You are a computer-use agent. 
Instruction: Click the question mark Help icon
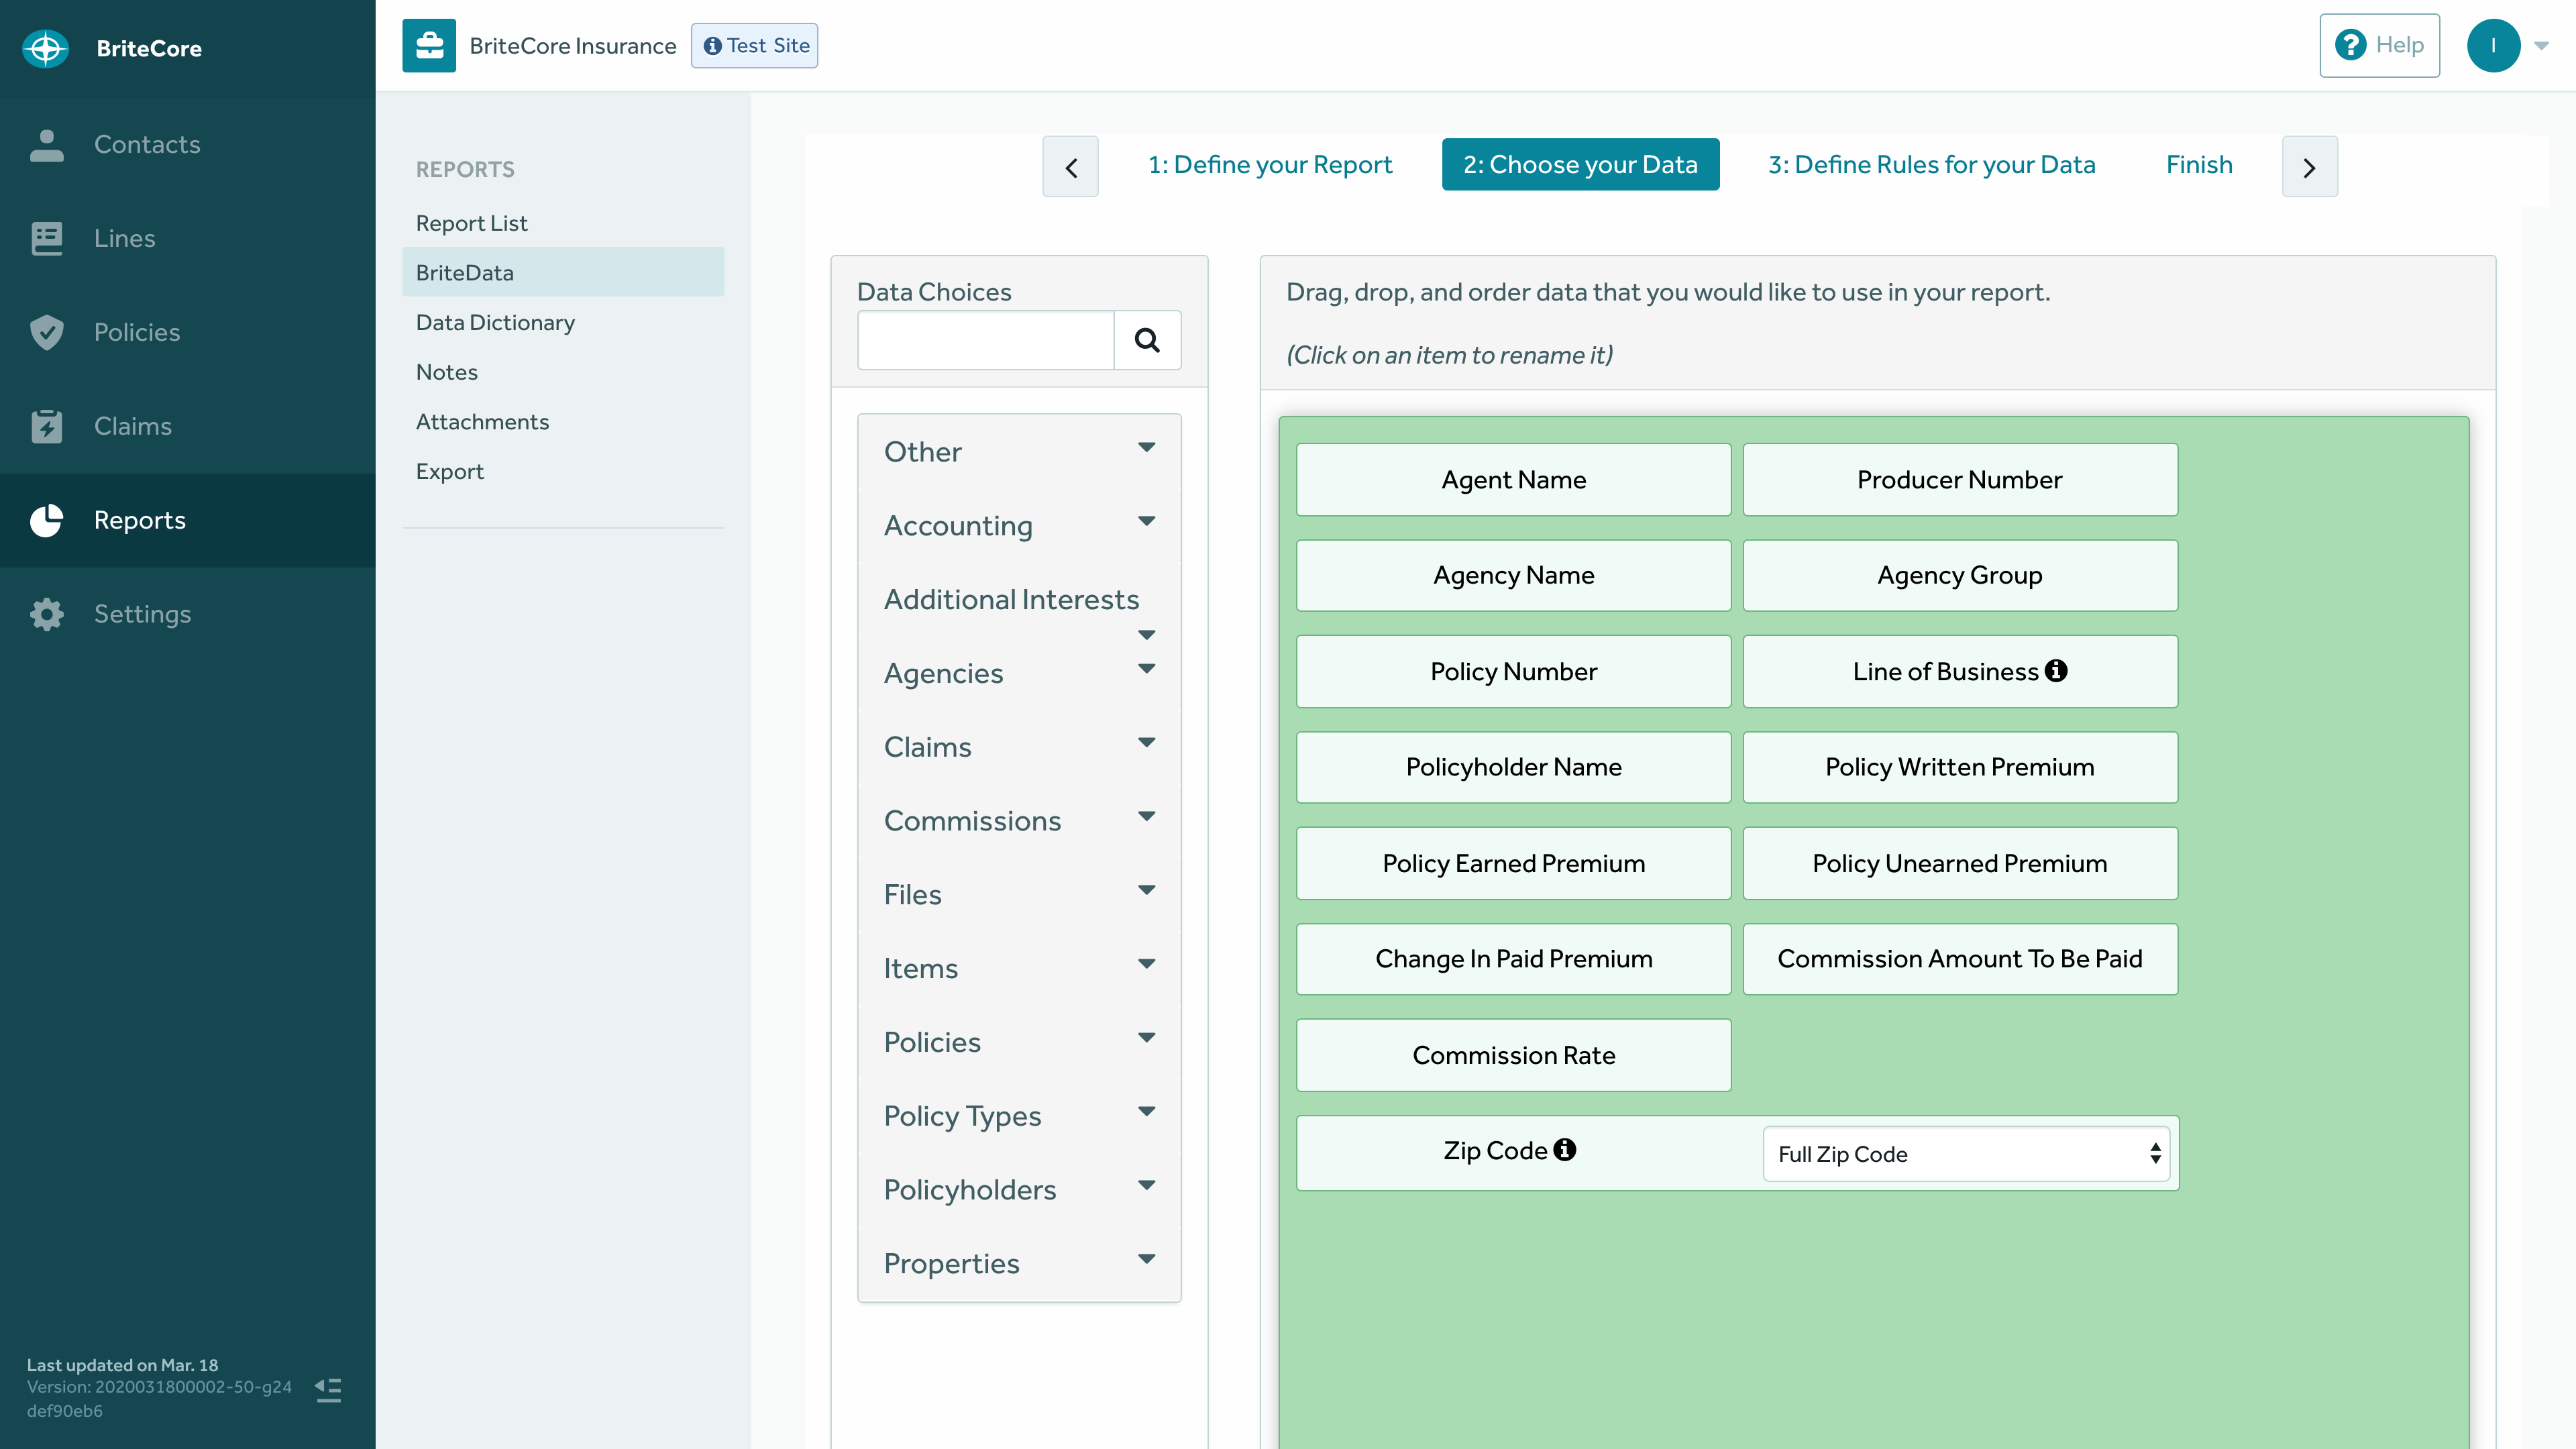point(2350,45)
